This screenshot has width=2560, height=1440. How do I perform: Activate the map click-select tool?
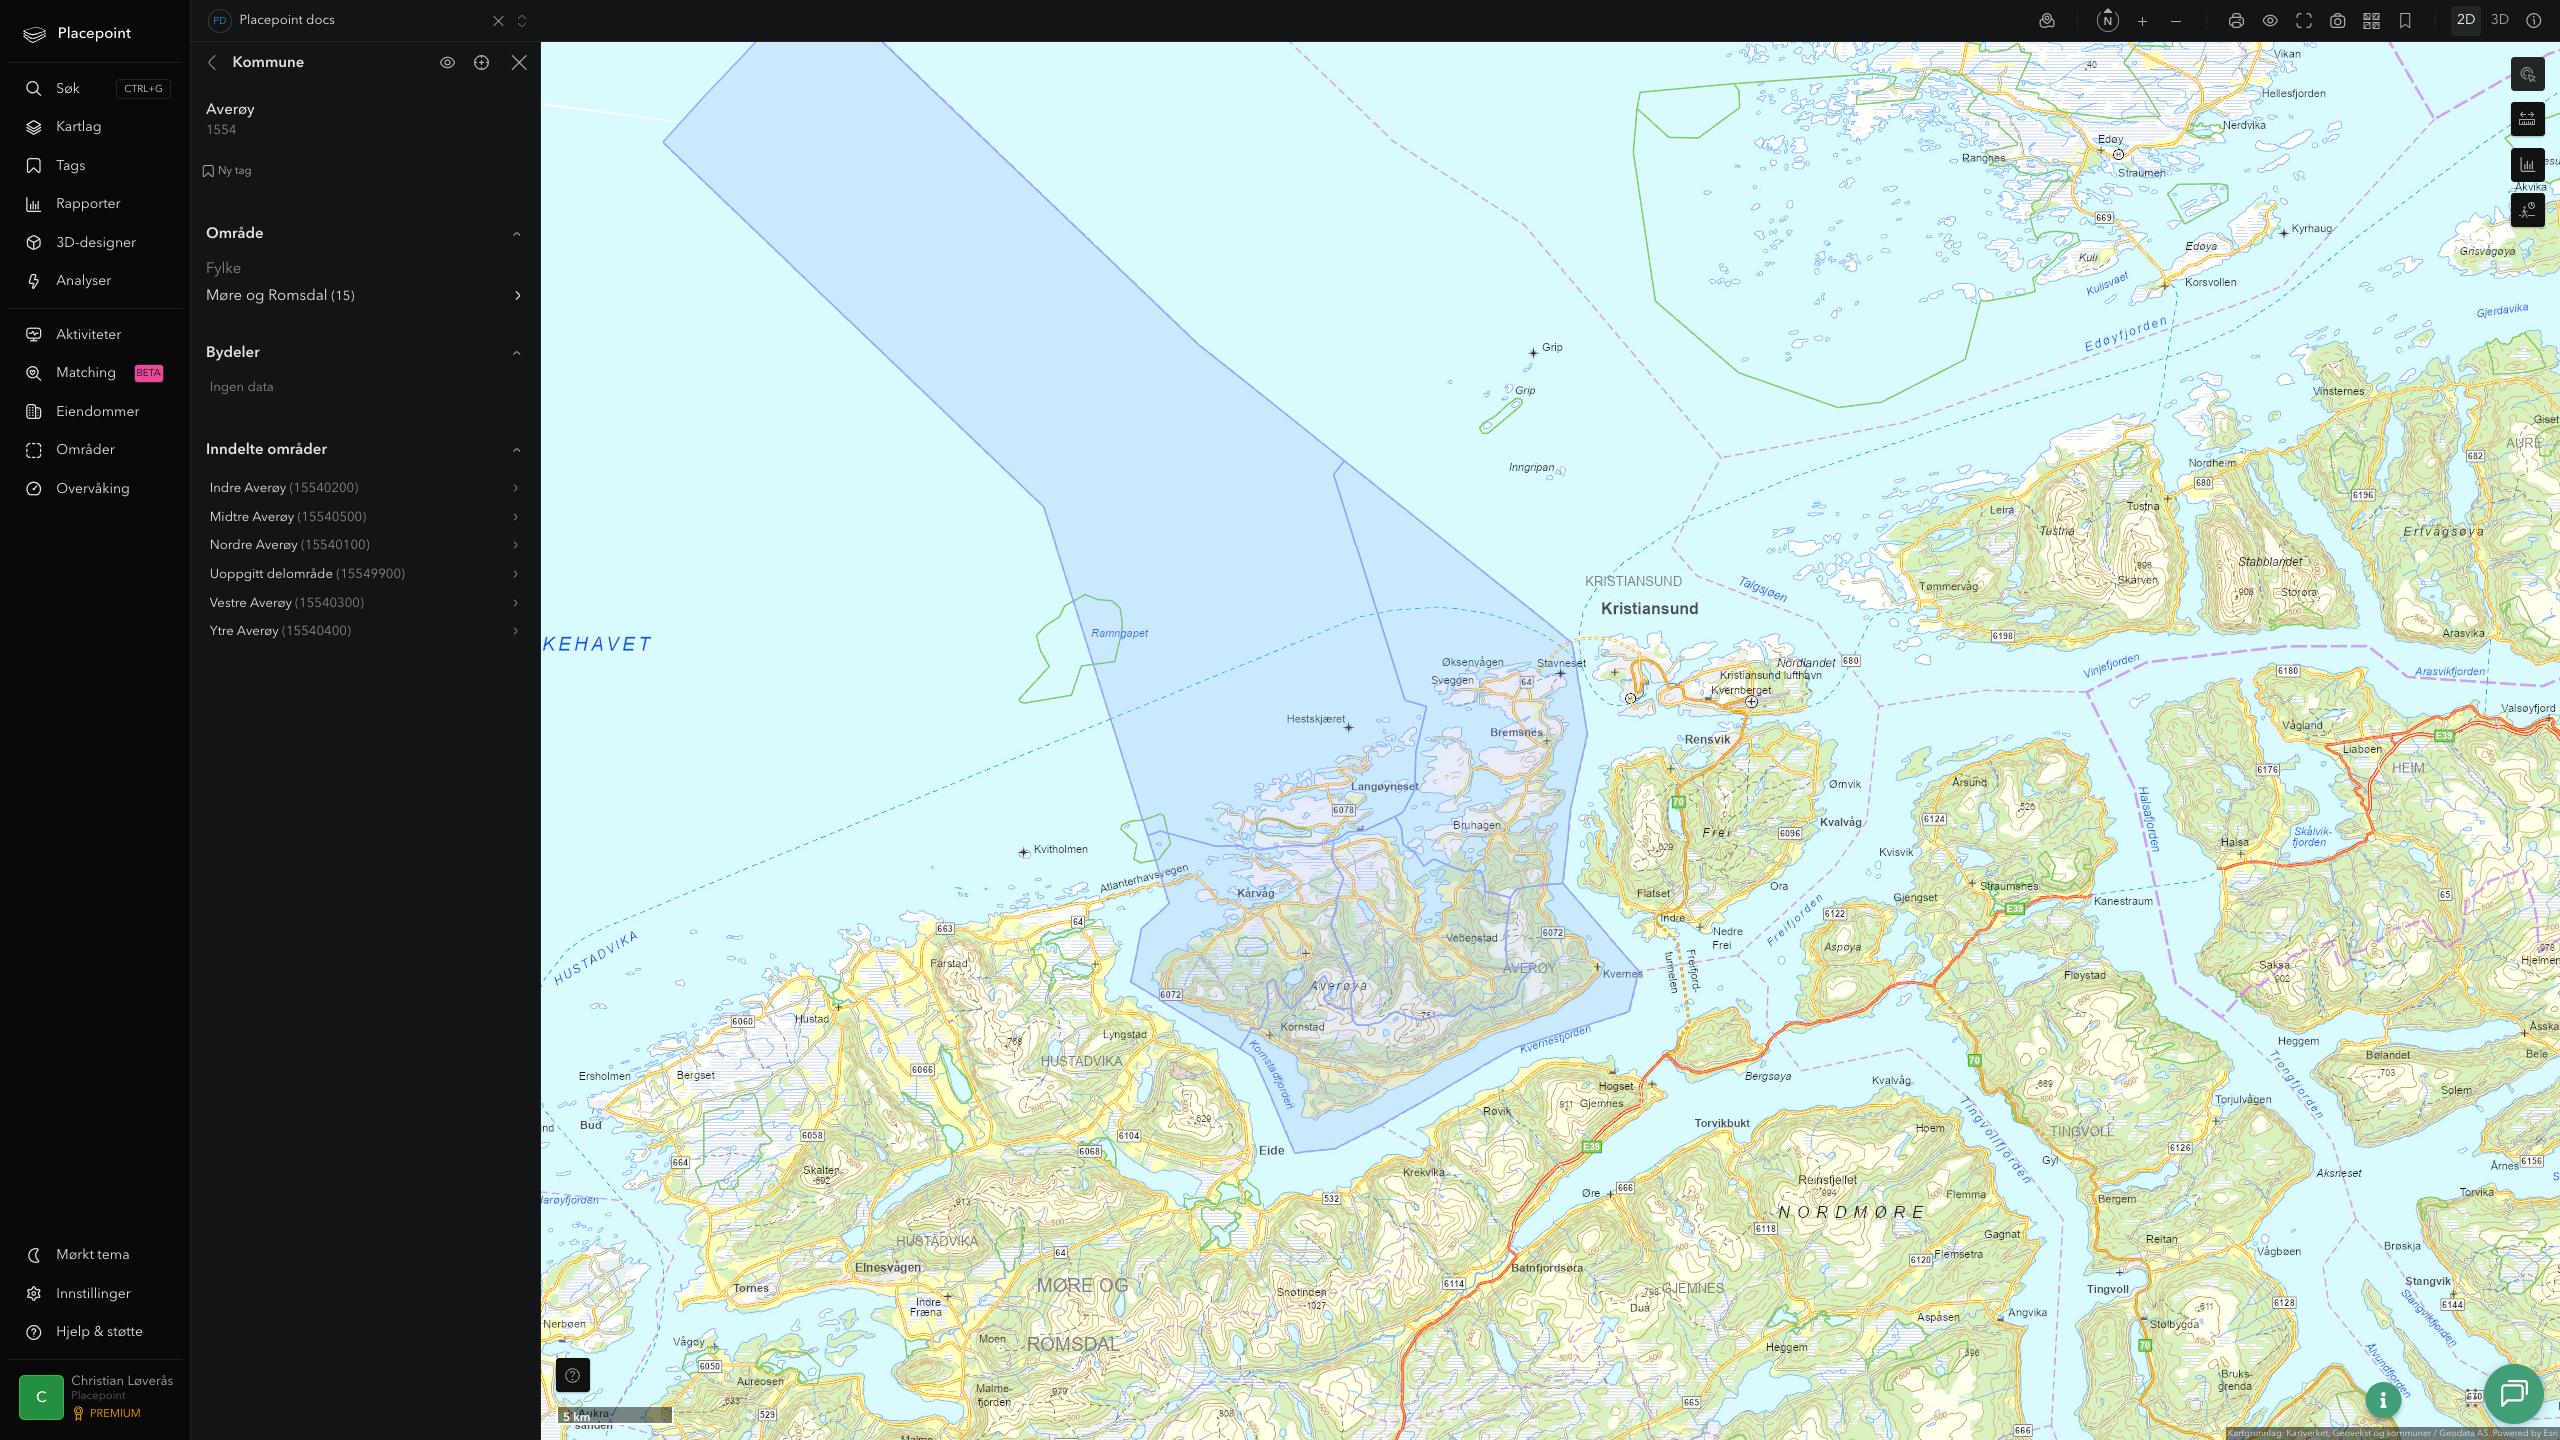tap(2528, 74)
